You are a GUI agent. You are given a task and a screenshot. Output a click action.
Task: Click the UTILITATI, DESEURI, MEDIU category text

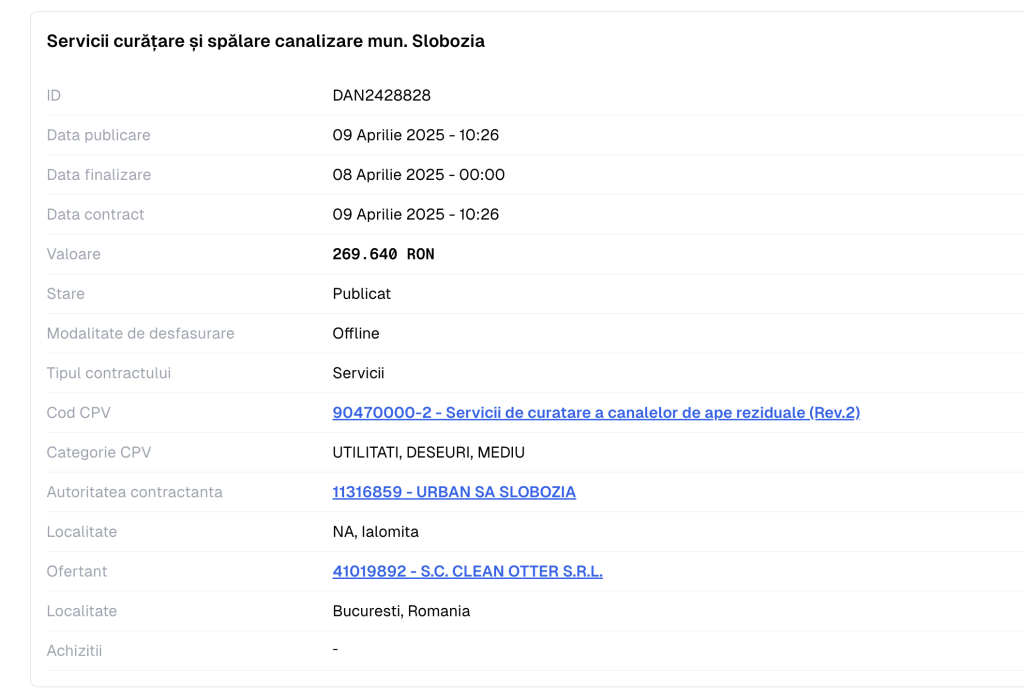click(428, 452)
